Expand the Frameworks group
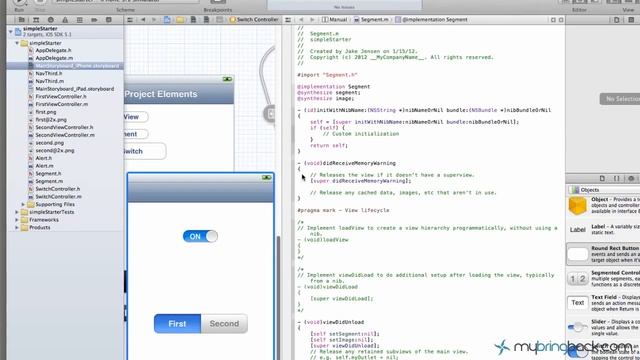Viewport: 640px width, 360px height. tap(17, 220)
